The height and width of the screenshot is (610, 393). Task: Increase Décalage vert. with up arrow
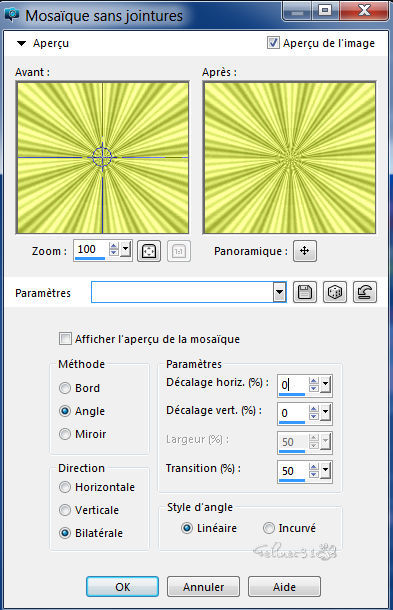click(314, 408)
